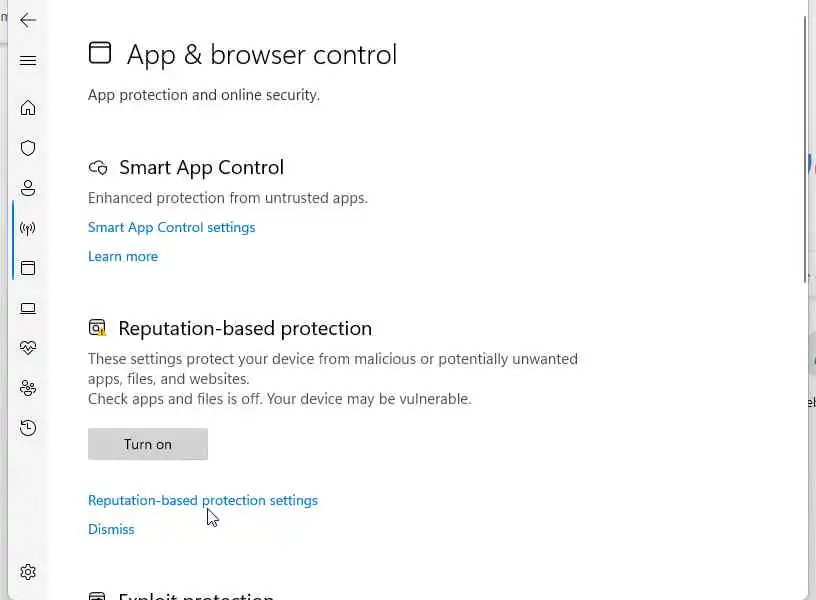Click the Reputation-based protection warning icon
Viewport: 816px width, 600px height.
(97, 328)
